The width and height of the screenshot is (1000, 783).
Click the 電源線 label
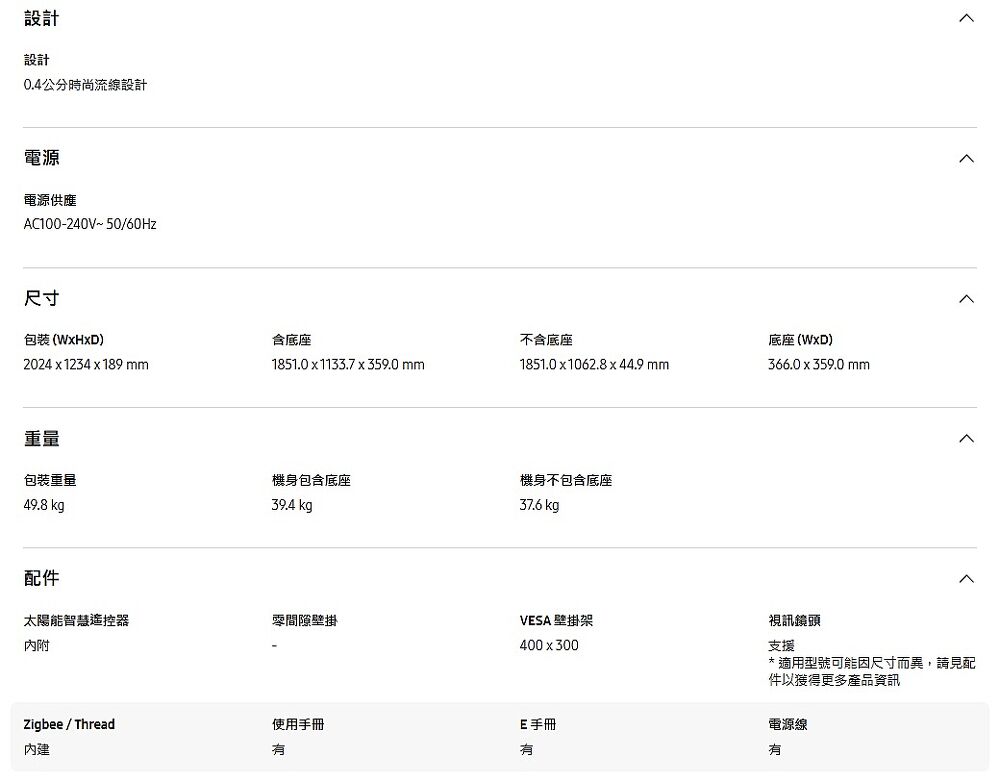pyautogui.click(x=788, y=724)
